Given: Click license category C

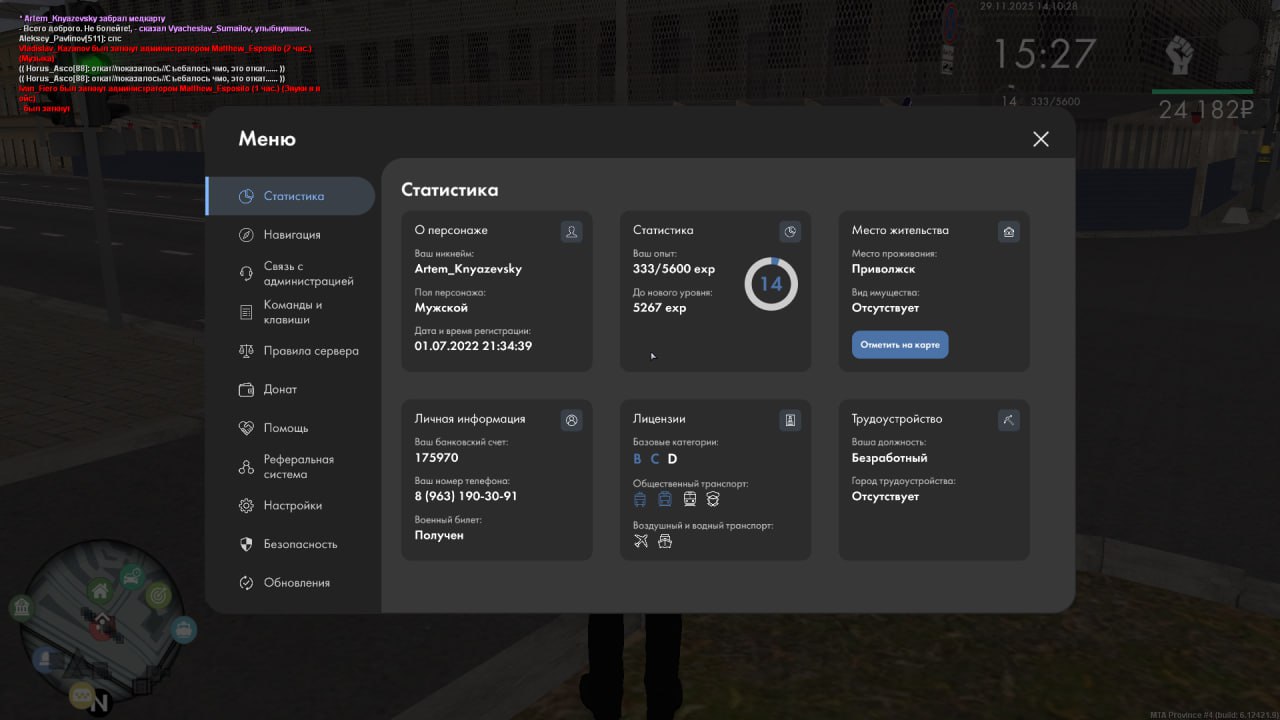Looking at the screenshot, I should click(x=655, y=459).
